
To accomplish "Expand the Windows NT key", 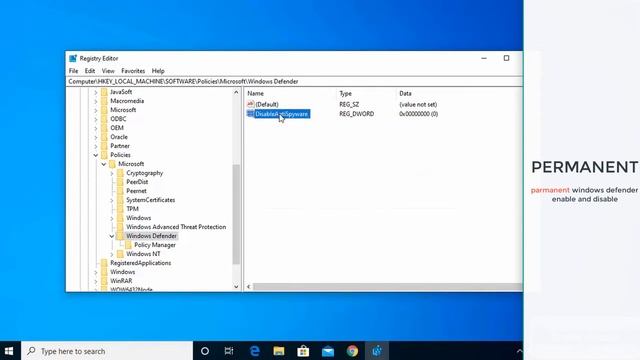I will point(111,254).
